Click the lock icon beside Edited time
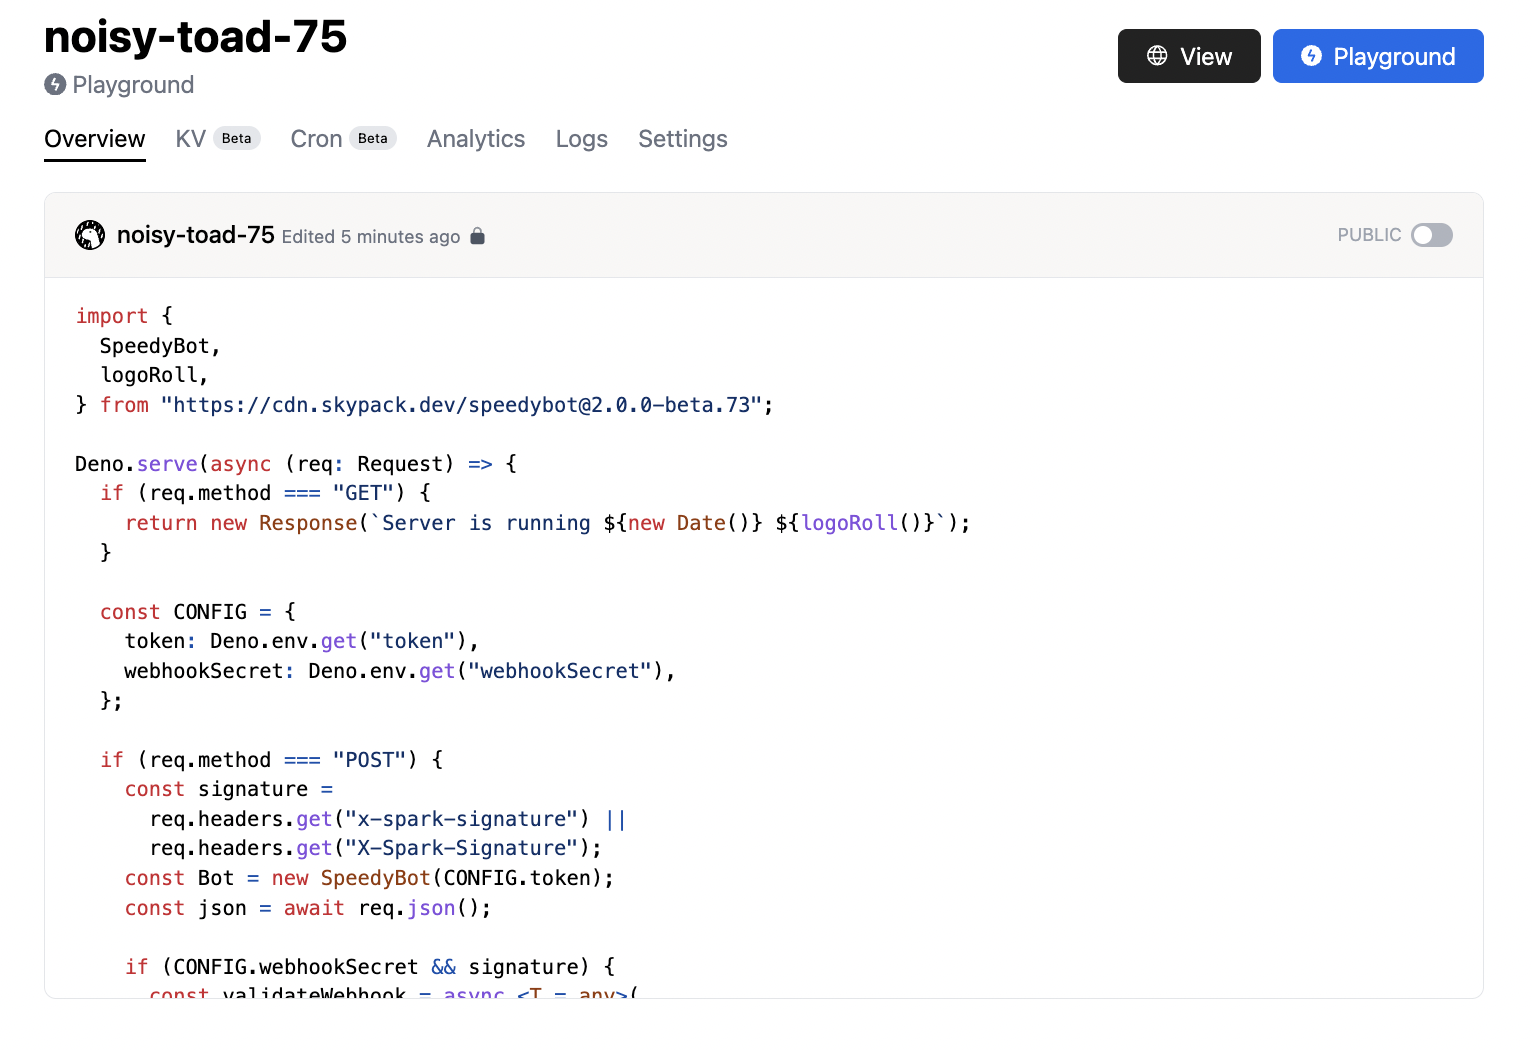Image resolution: width=1532 pixels, height=1050 pixels. pyautogui.click(x=478, y=236)
